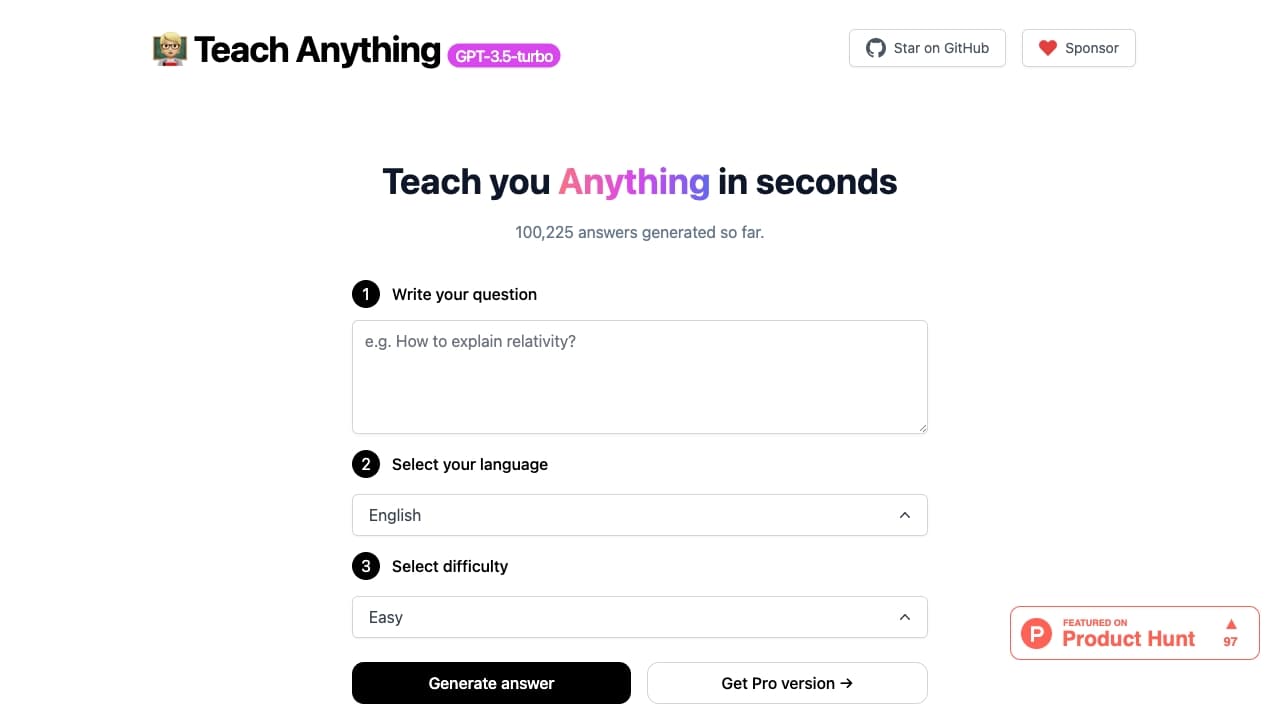Open Get Pro version link
The image size is (1280, 720).
click(x=787, y=683)
